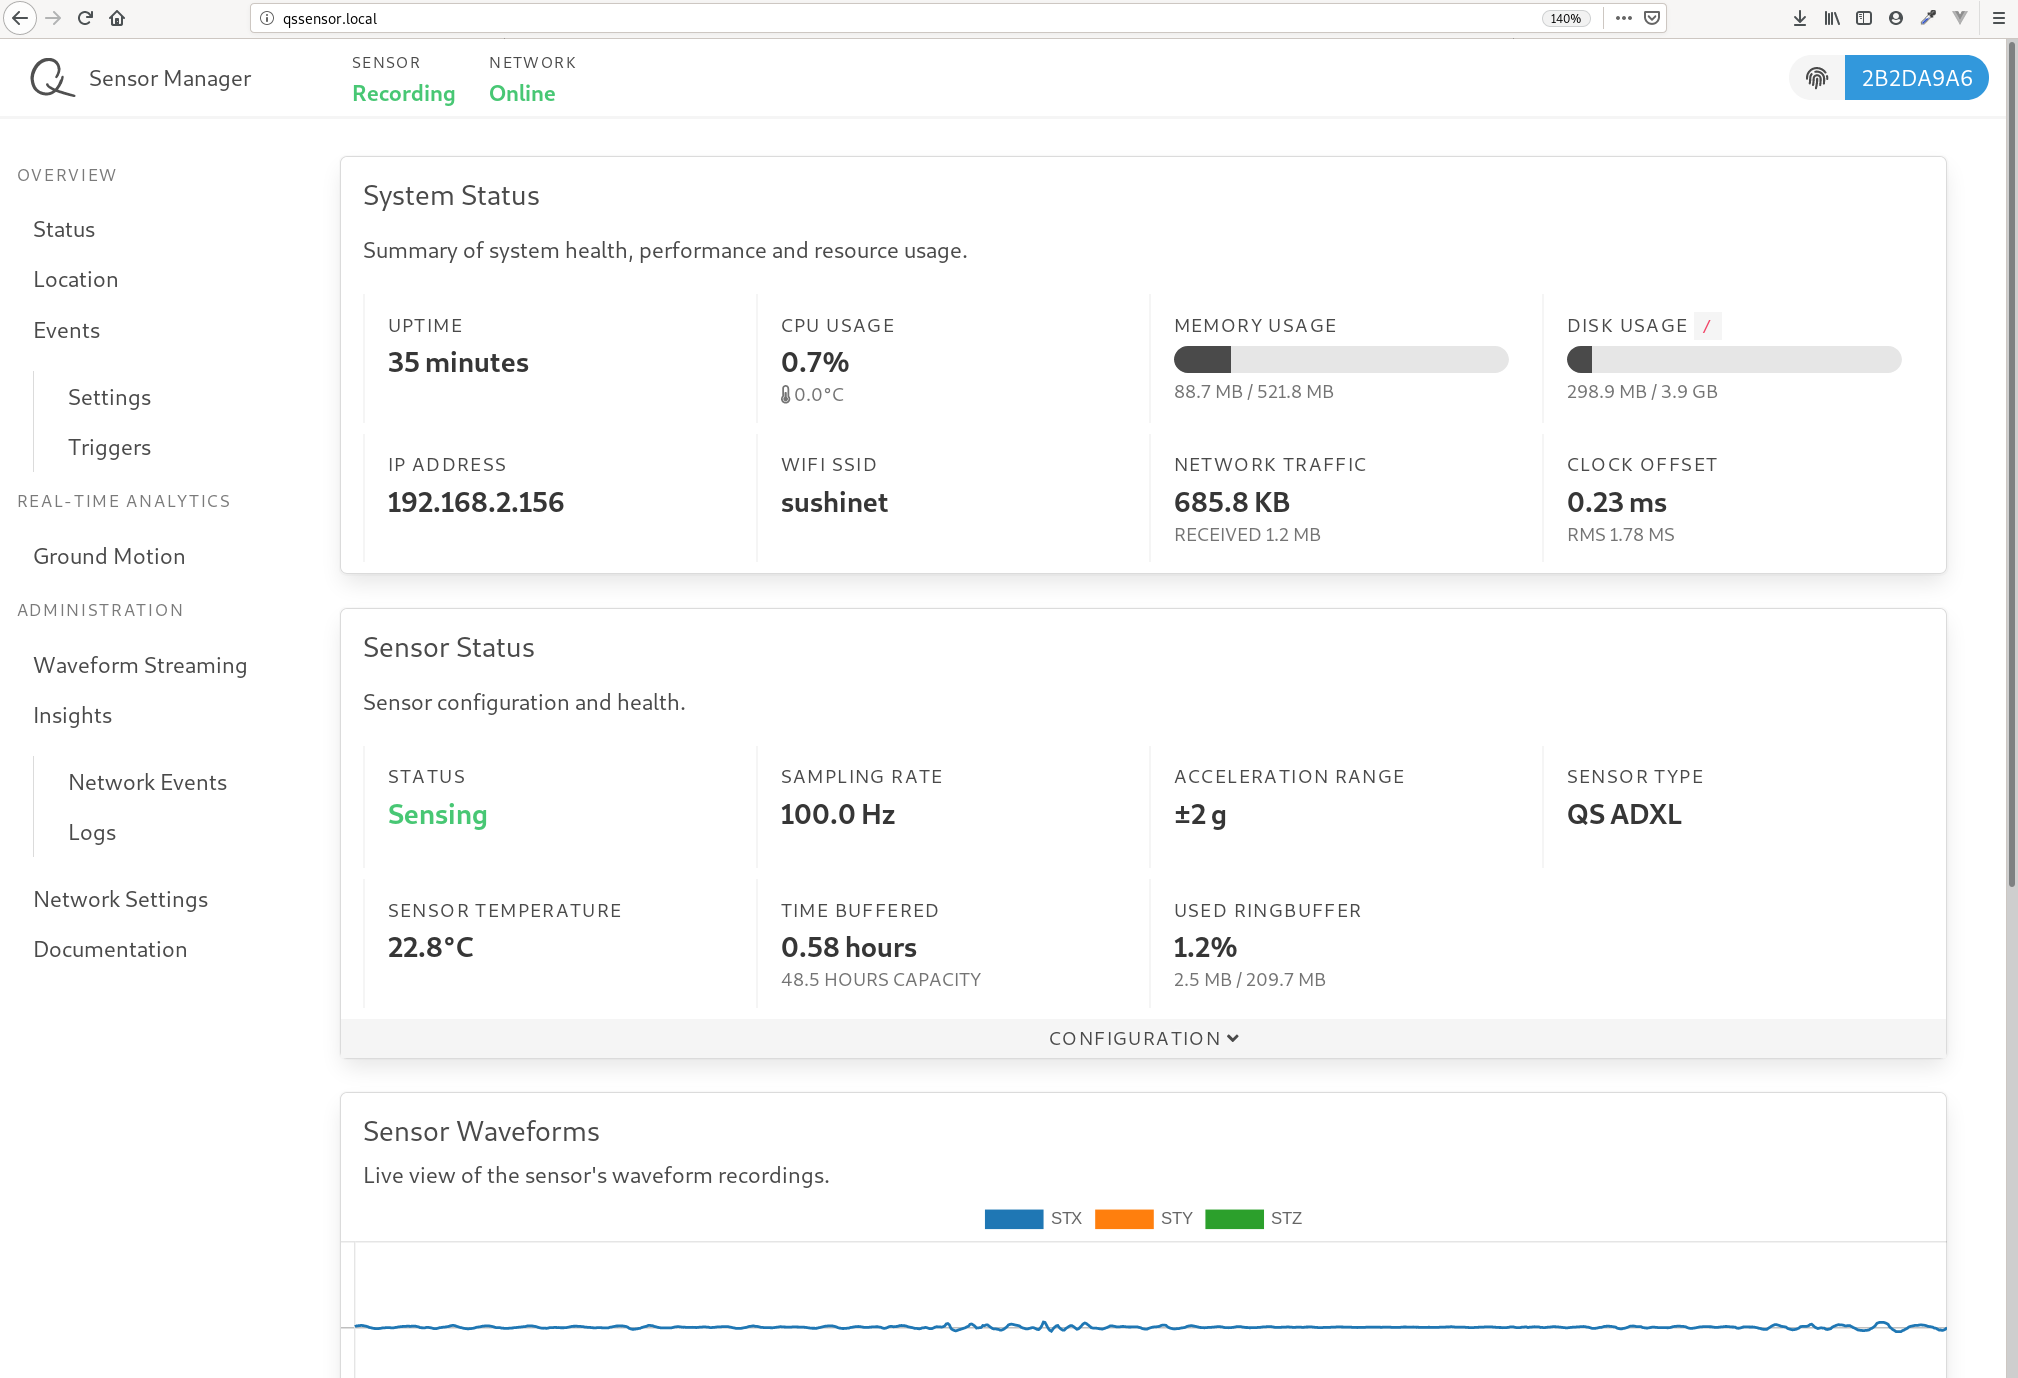
Task: Save page to Pocket icon
Action: (1652, 18)
